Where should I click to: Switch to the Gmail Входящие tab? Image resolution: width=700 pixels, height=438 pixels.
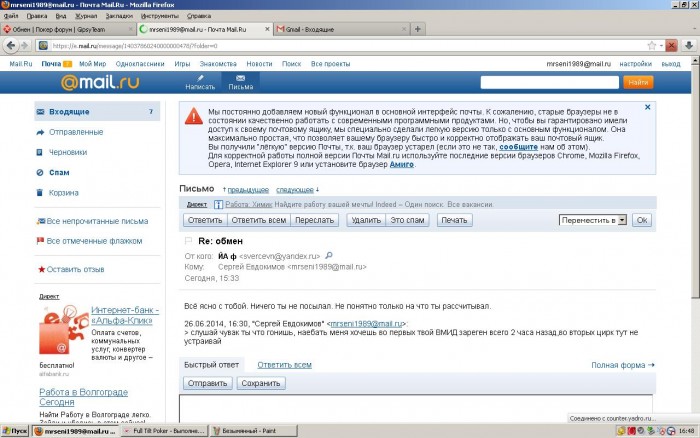(x=342, y=29)
